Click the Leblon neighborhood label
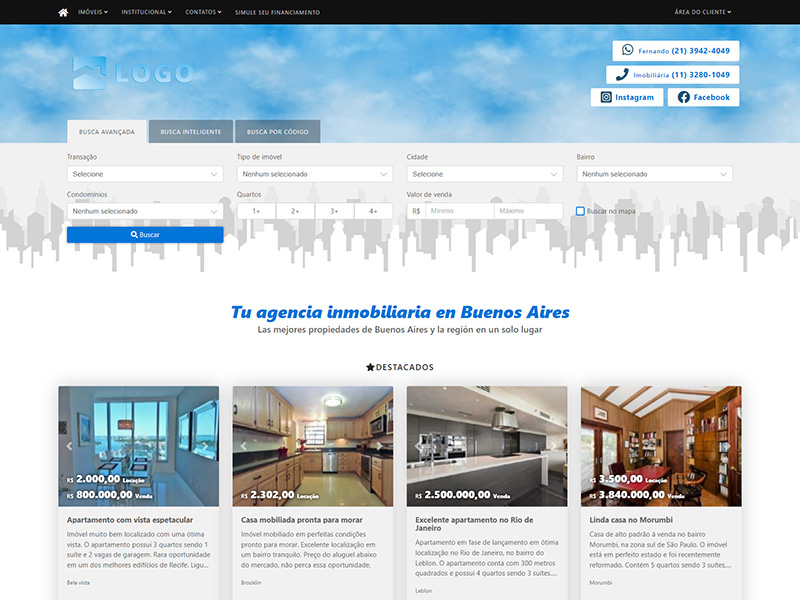 pyautogui.click(x=423, y=591)
